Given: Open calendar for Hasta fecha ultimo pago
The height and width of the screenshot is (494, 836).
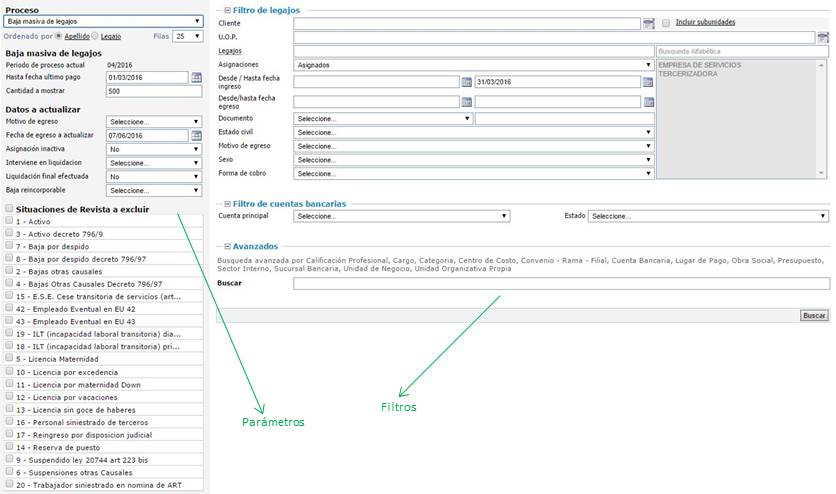Looking at the screenshot, I should pos(196,77).
